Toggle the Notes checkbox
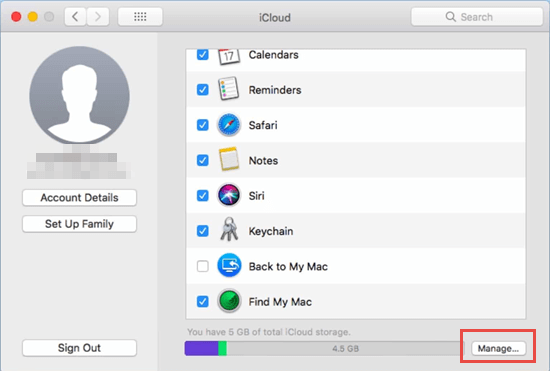The height and width of the screenshot is (371, 550). pos(202,160)
